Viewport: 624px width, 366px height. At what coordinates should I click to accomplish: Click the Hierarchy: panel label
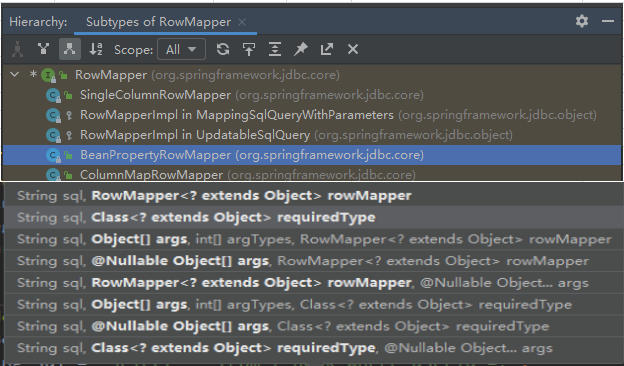pos(38,22)
